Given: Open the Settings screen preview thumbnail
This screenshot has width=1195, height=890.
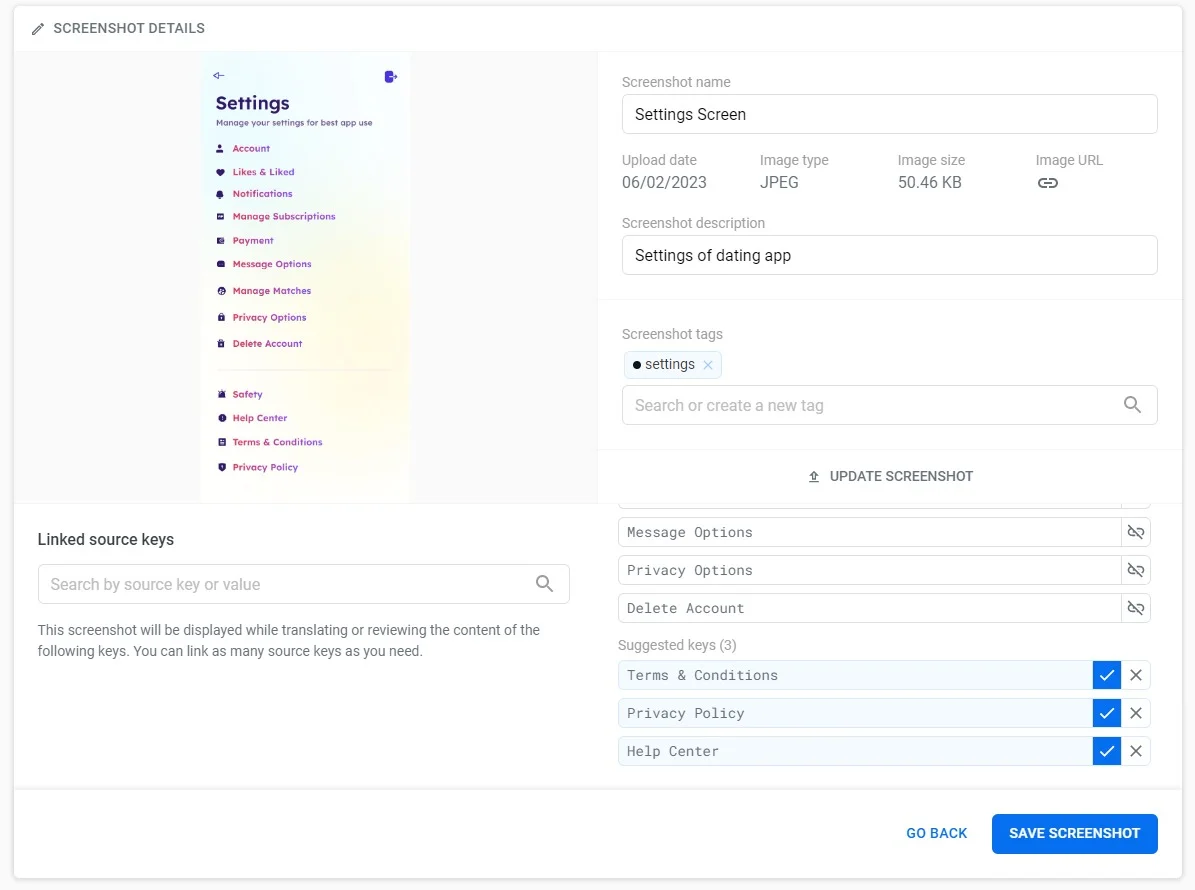Looking at the screenshot, I should (305, 277).
